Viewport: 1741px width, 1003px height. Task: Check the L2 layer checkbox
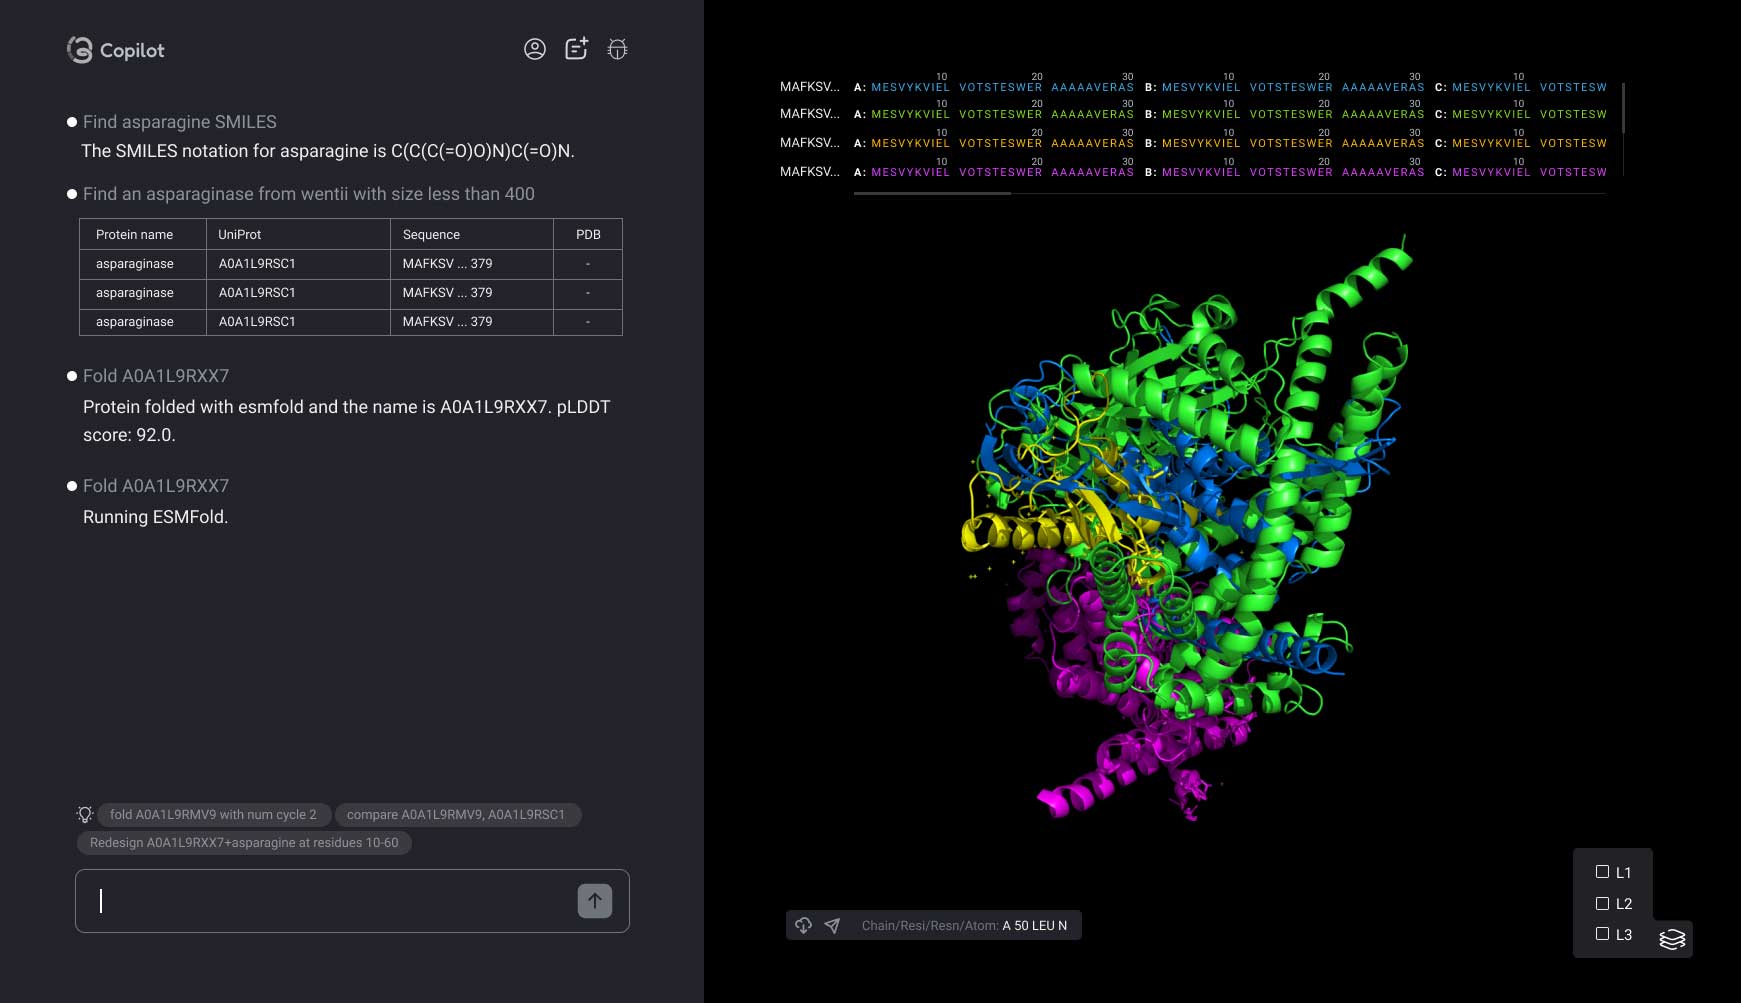1602,903
